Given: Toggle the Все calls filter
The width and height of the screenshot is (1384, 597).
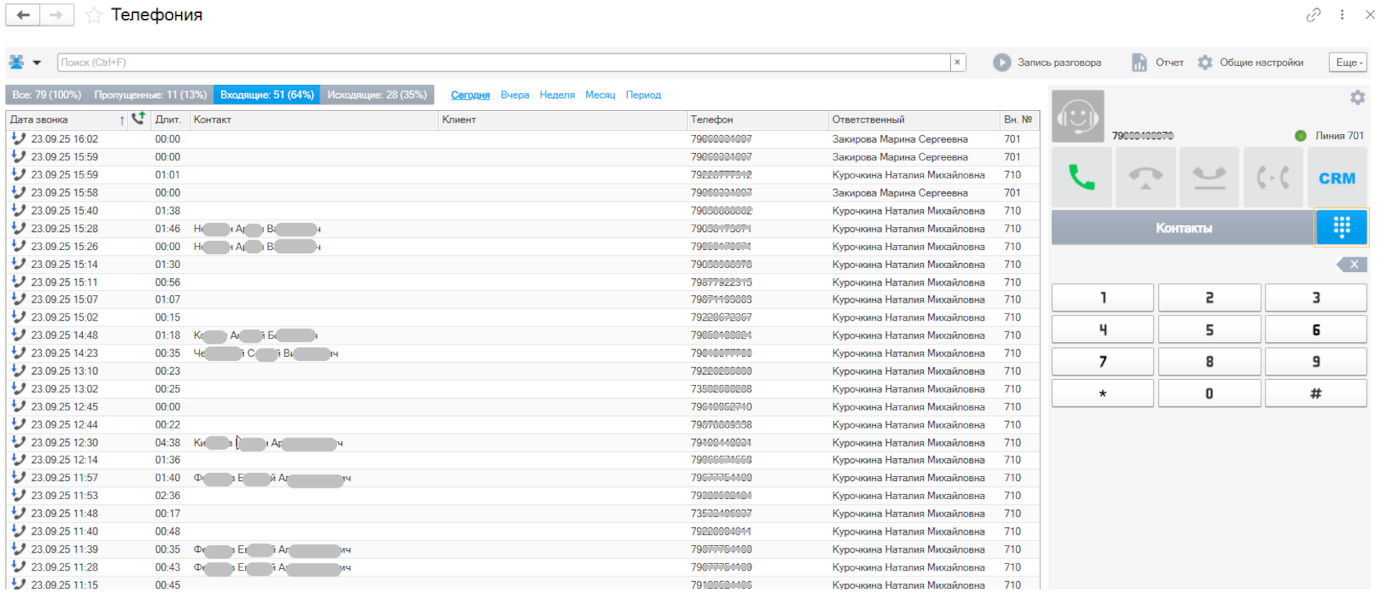Looking at the screenshot, I should tap(46, 95).
